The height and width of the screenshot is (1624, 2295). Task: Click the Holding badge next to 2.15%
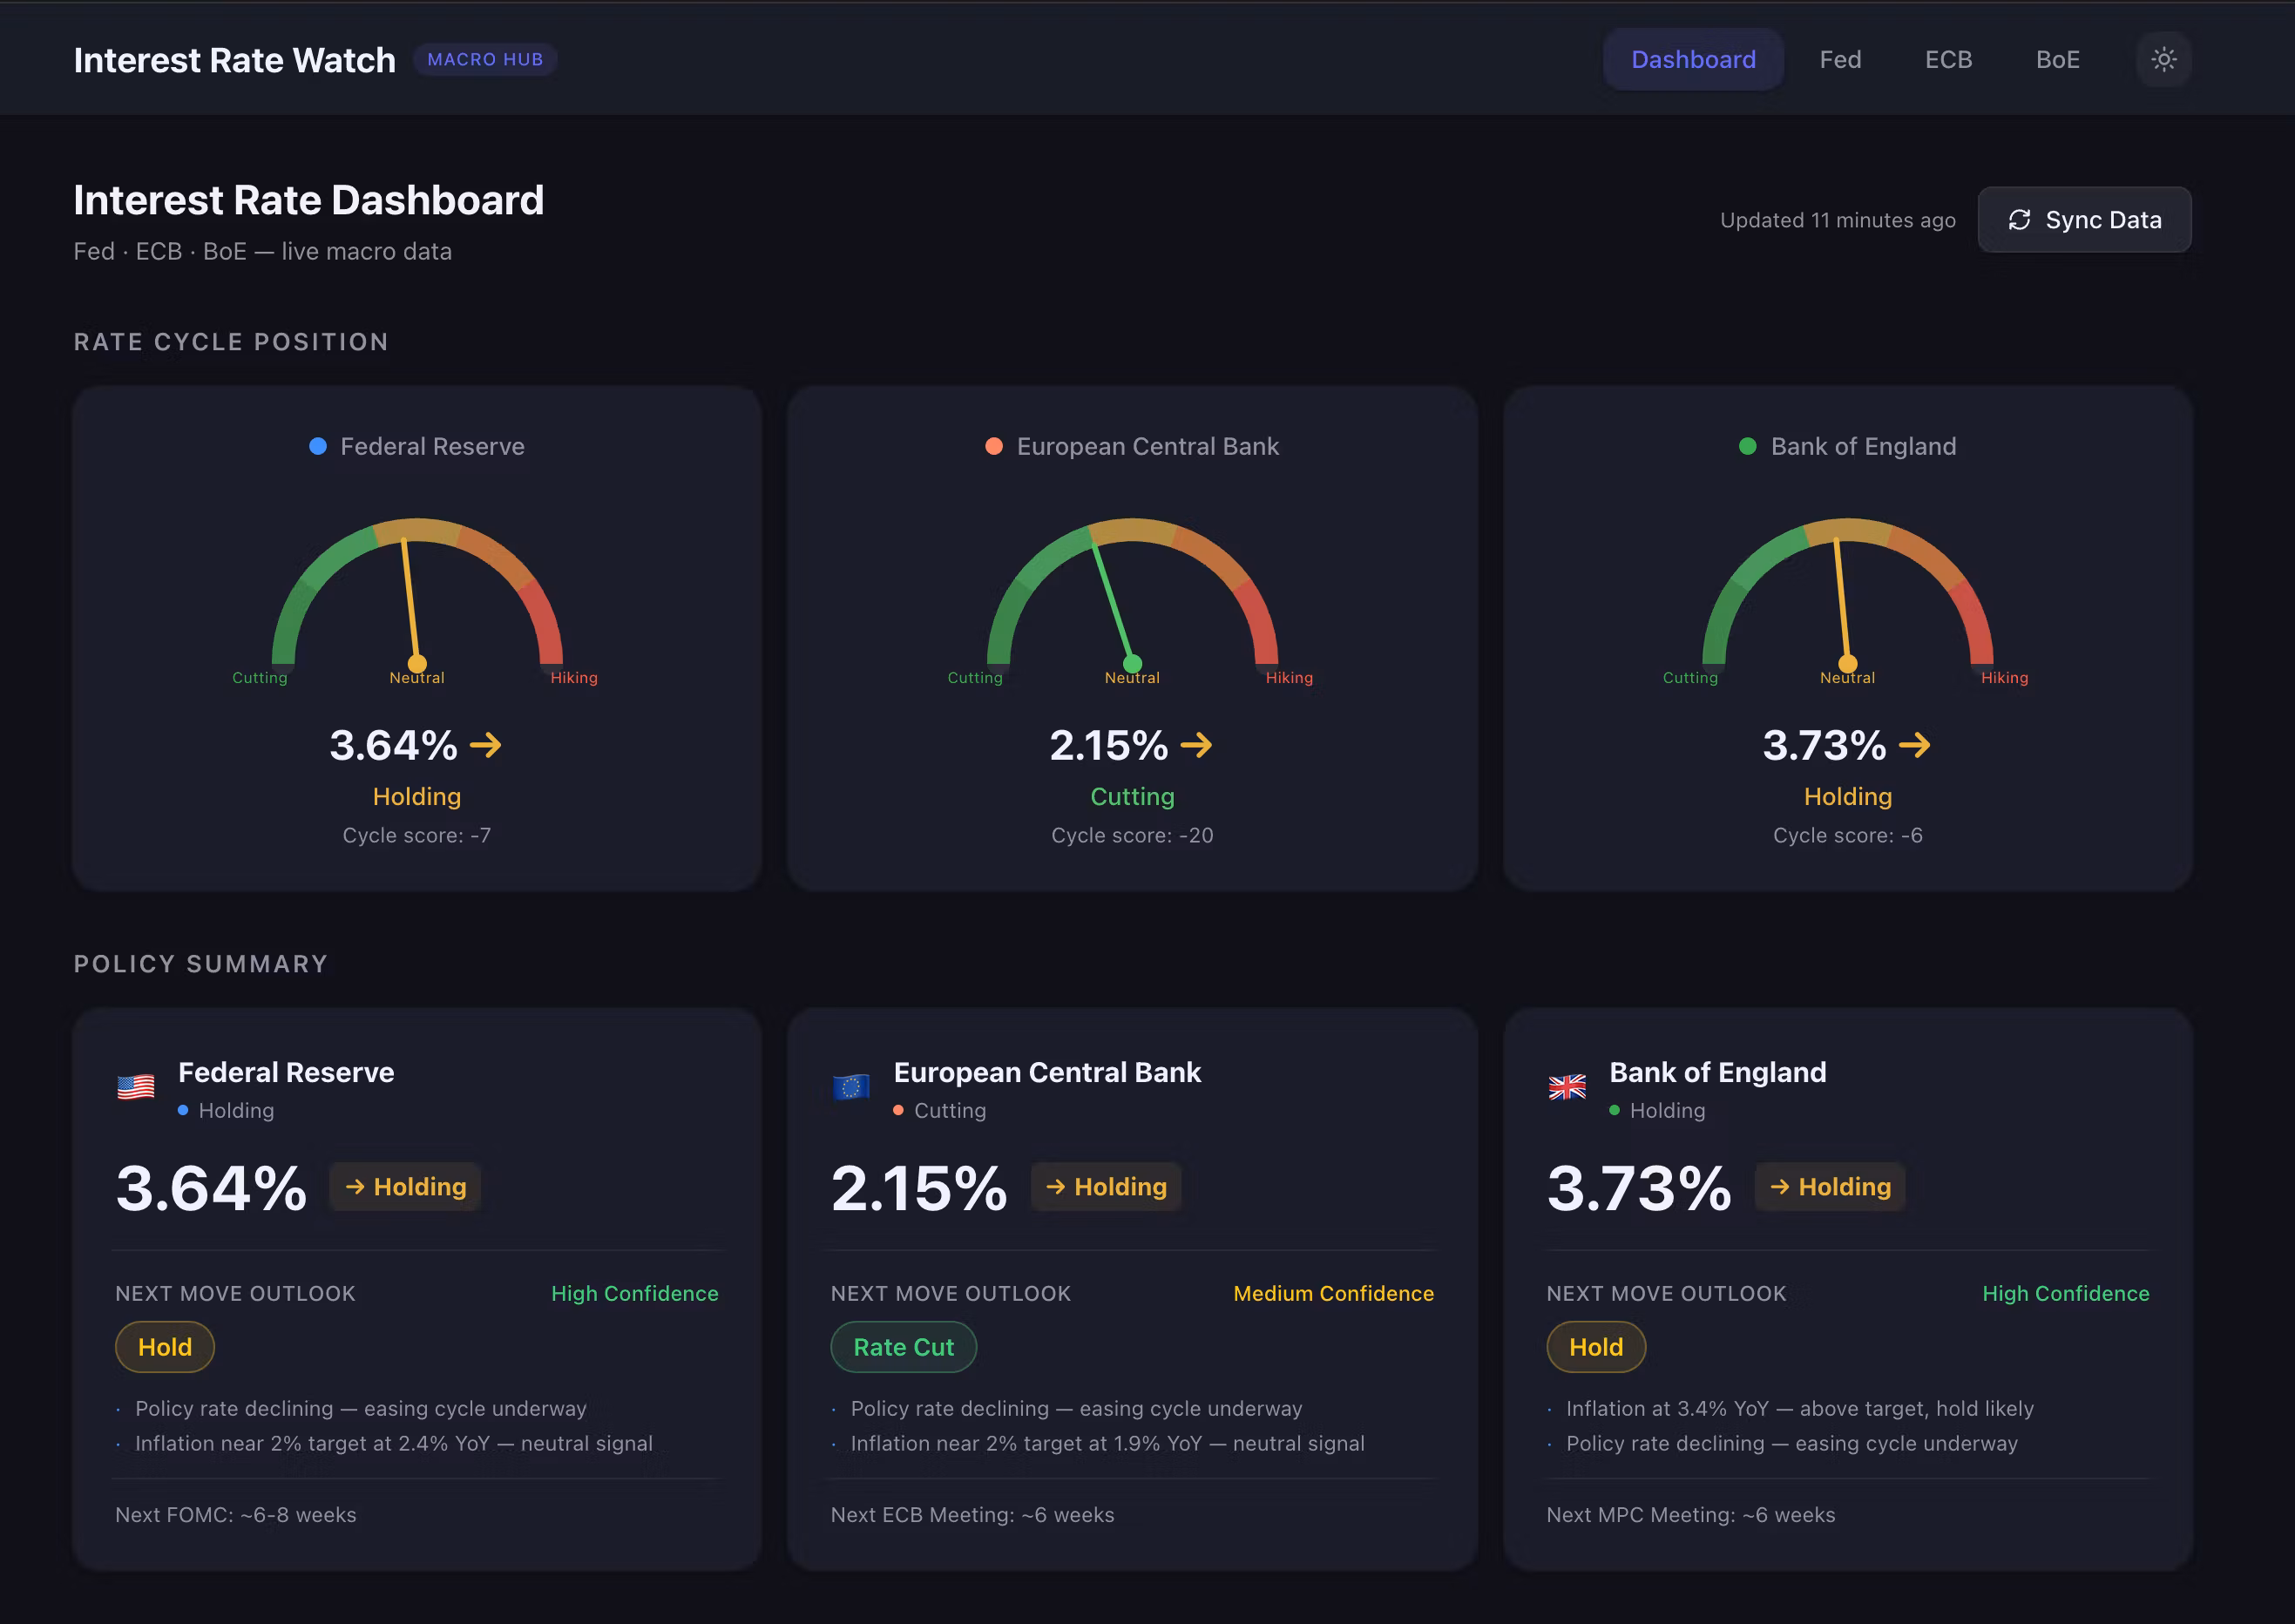(1106, 1187)
